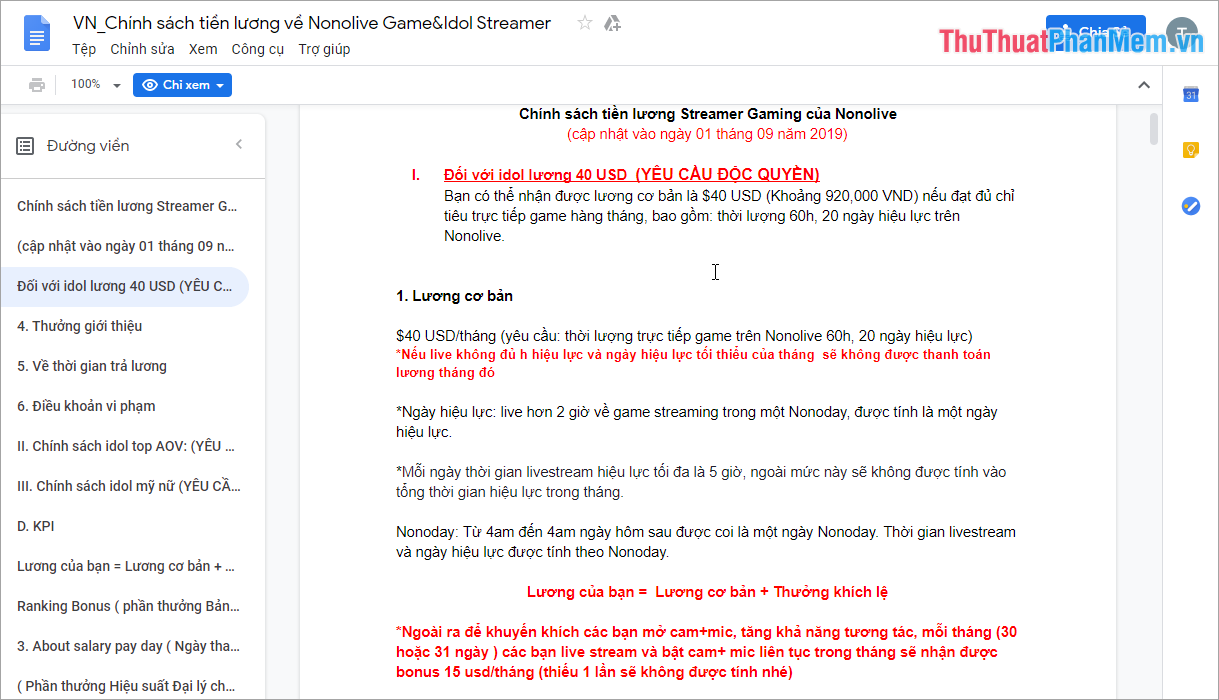
Task: Open Google Keep notes panel
Action: (x=1191, y=150)
